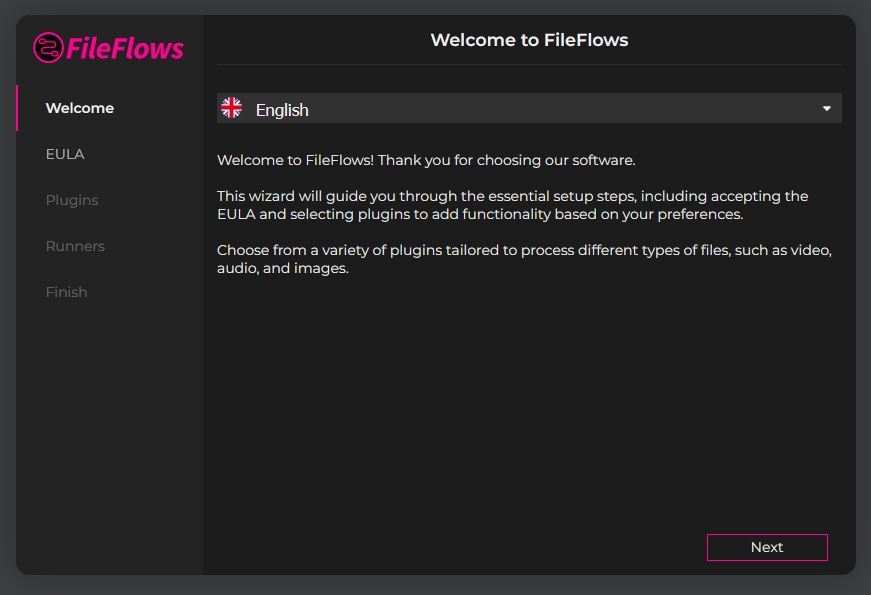Screen dimensions: 871x595
Task: Click the wizard setup steps paragraph
Action: click(x=512, y=205)
